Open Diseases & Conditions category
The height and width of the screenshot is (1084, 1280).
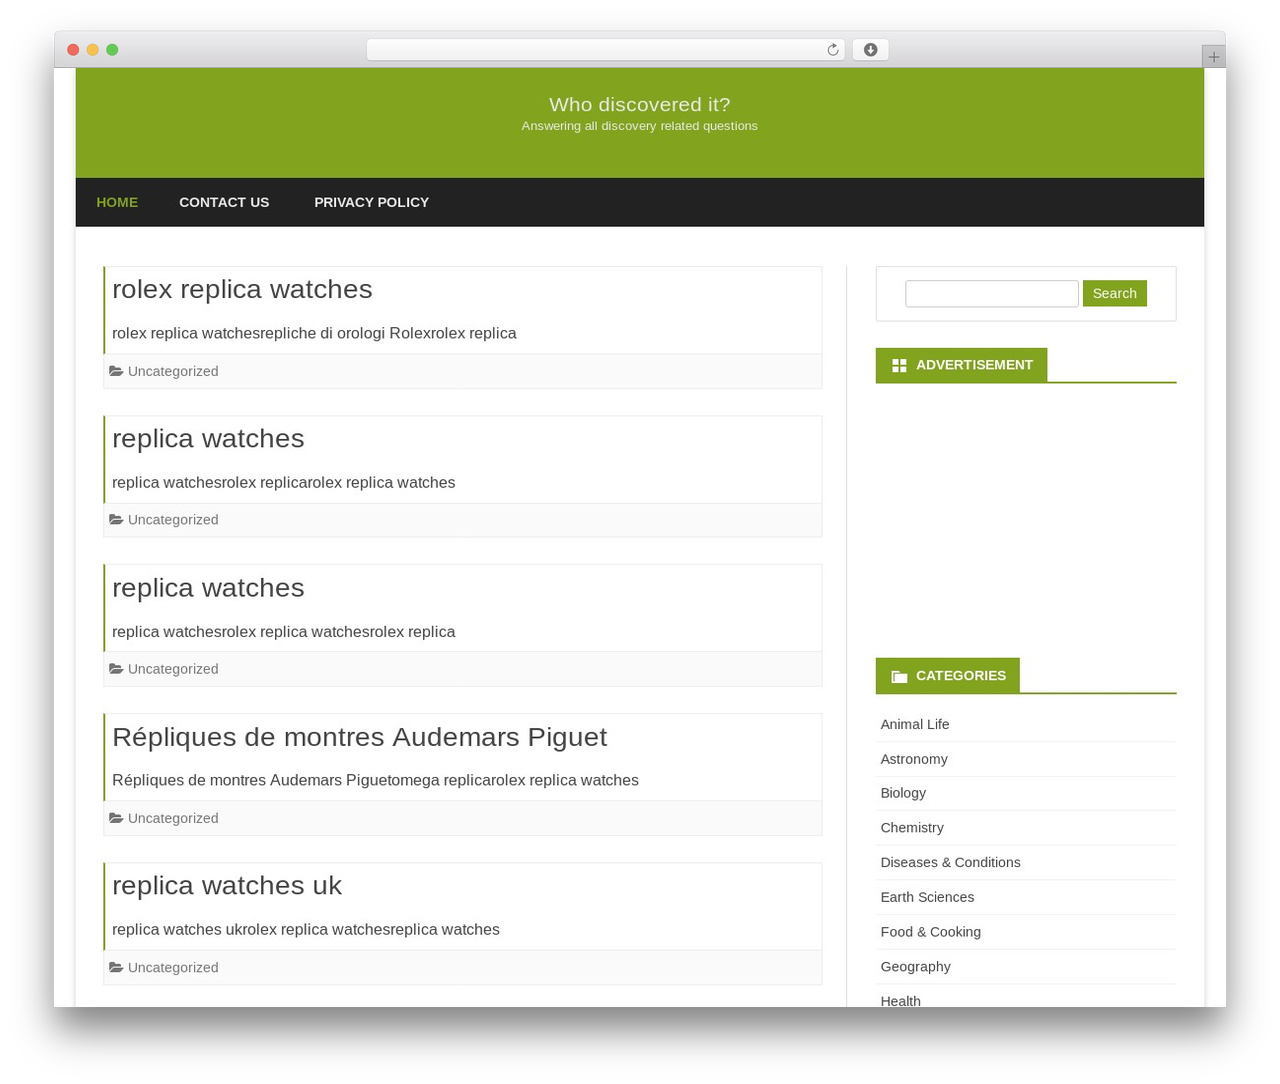[950, 862]
